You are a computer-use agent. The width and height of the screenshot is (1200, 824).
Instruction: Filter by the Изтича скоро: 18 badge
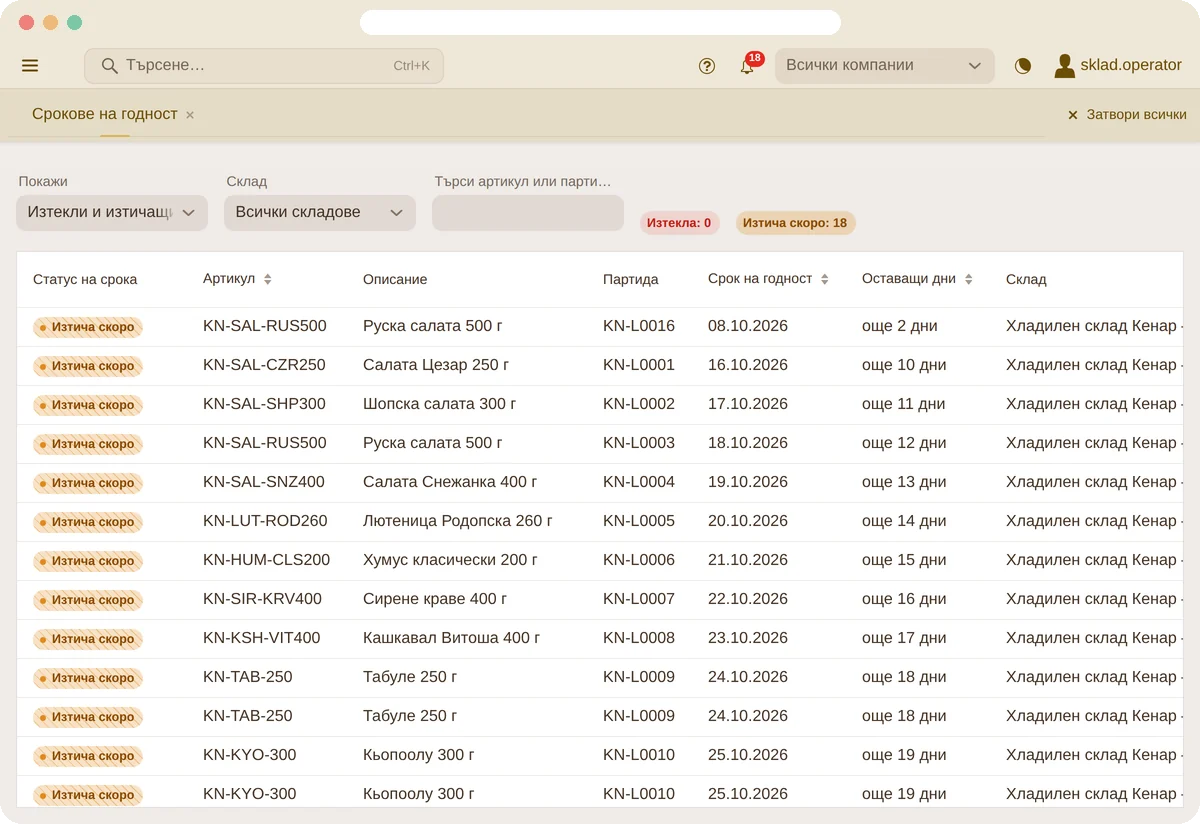coord(796,223)
